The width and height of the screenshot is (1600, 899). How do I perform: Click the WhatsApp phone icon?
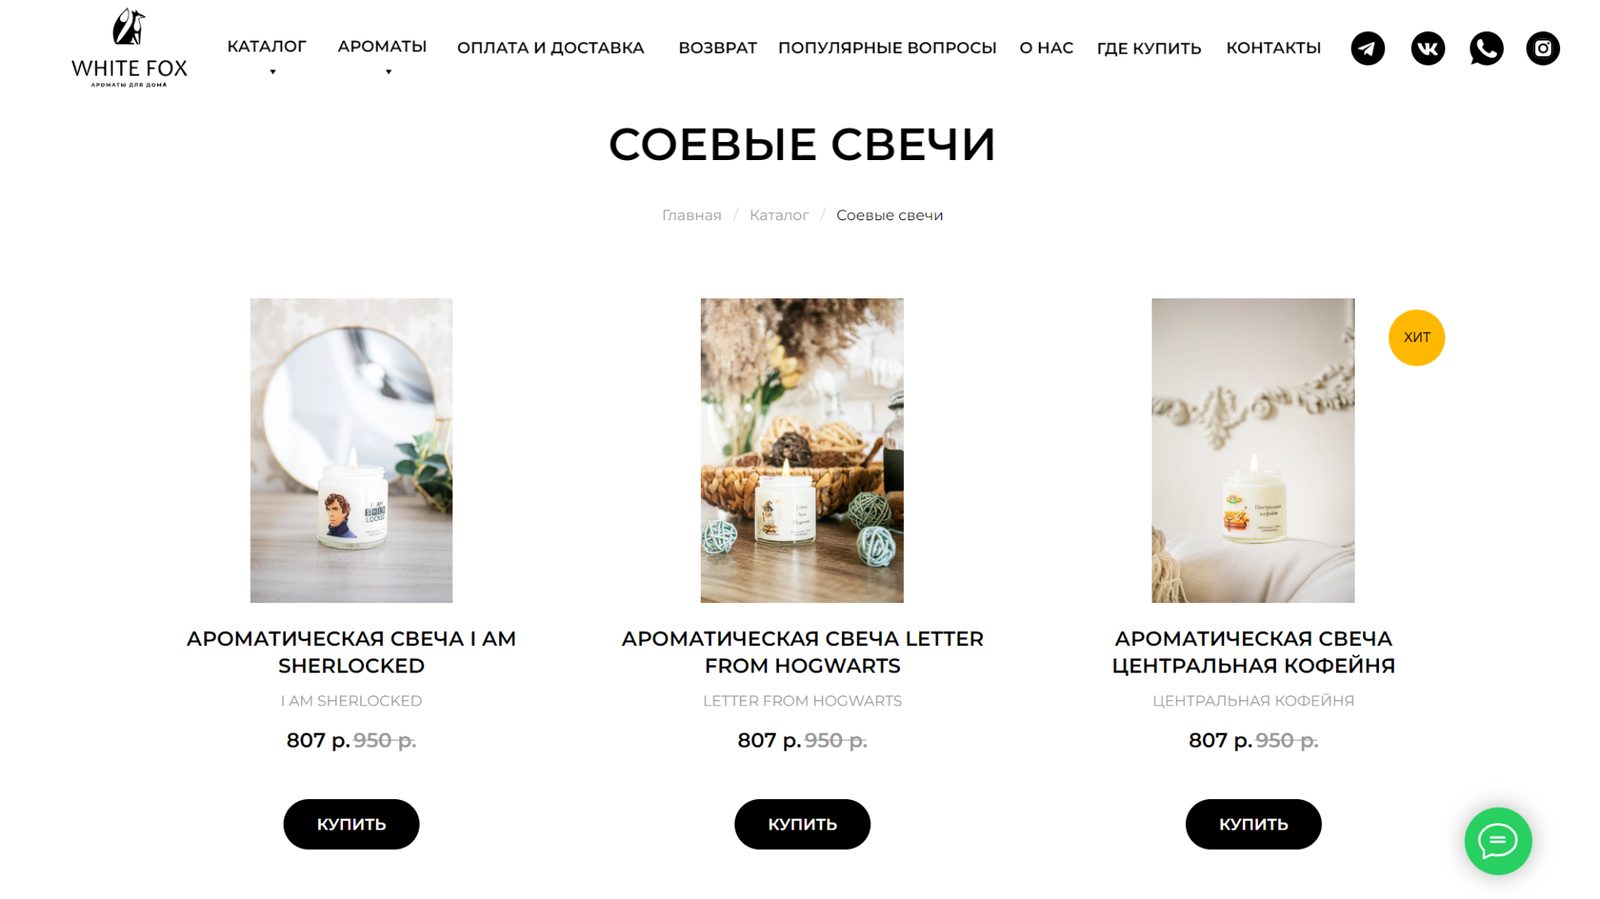[1486, 48]
